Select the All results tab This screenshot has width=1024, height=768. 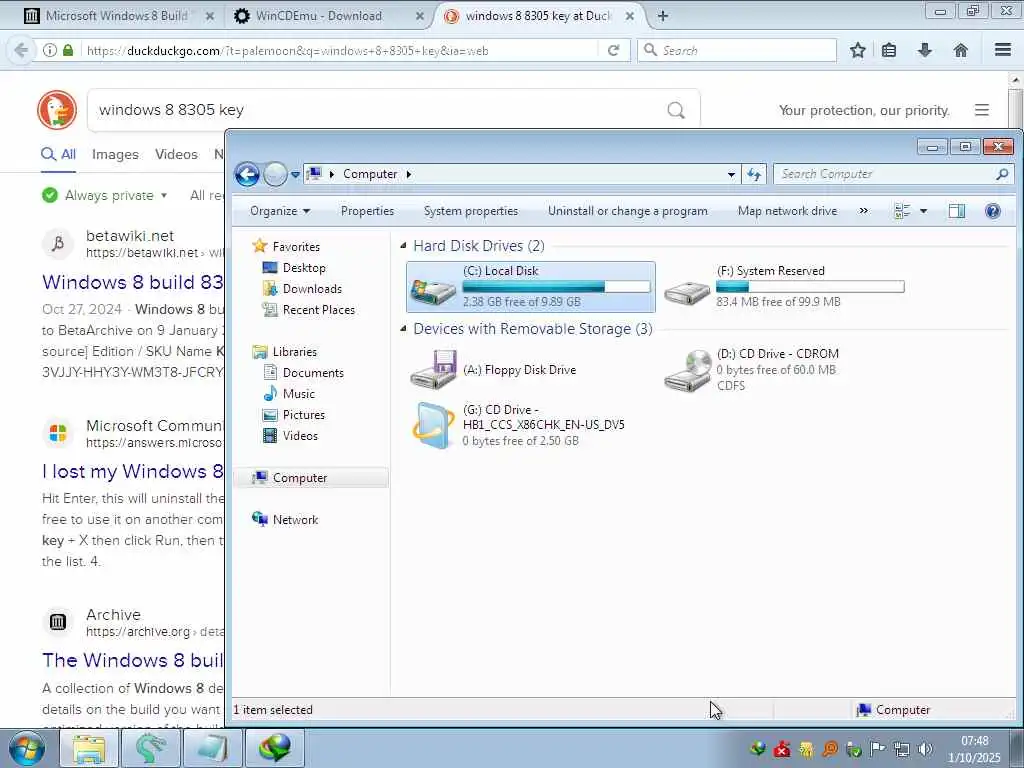[58, 155]
